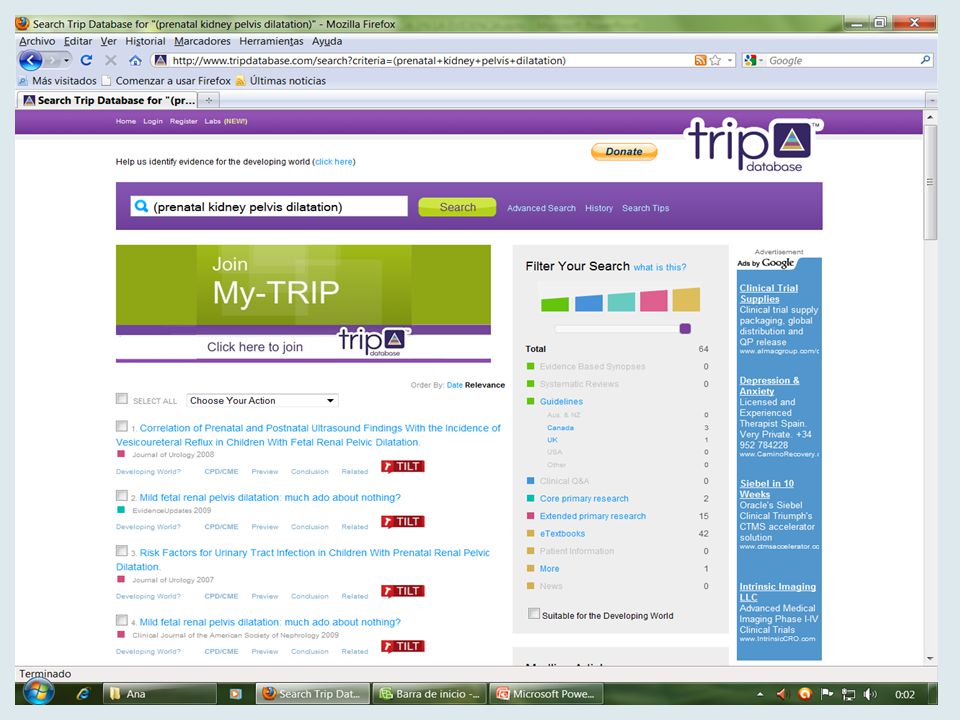Click the Join My-TRIP banner
The image size is (960, 720).
pos(303,304)
